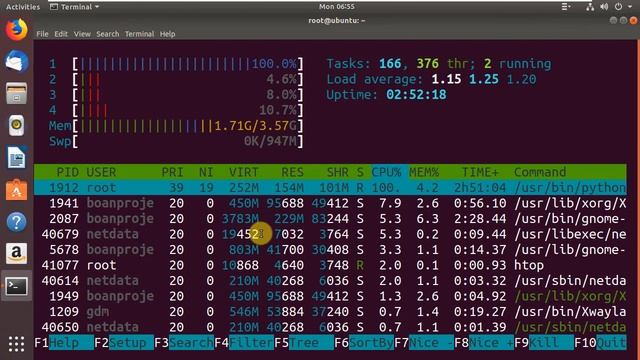The height and width of the screenshot is (360, 640).
Task: Sort by the PID column header
Action: tap(67, 172)
